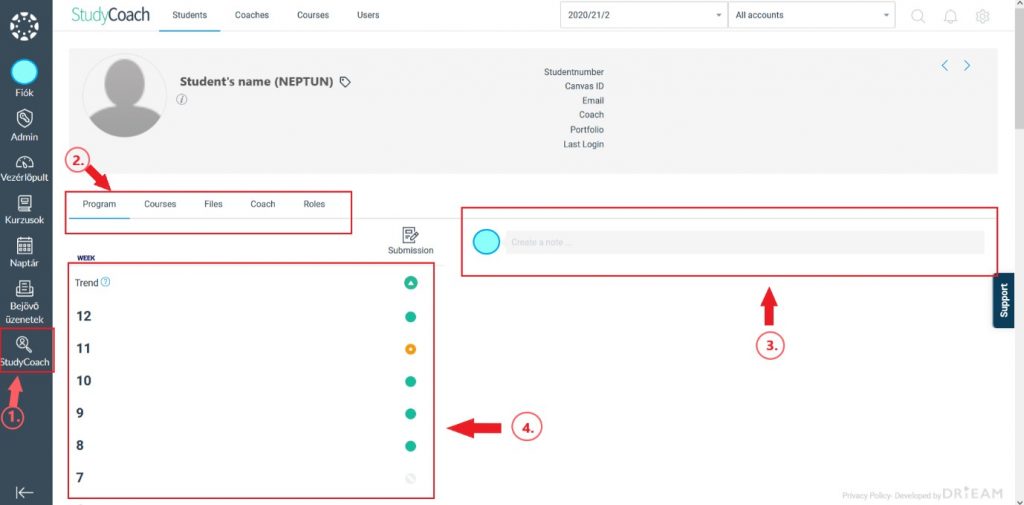Click the week 7 grey status dot
This screenshot has height=505, width=1024.
click(x=410, y=478)
